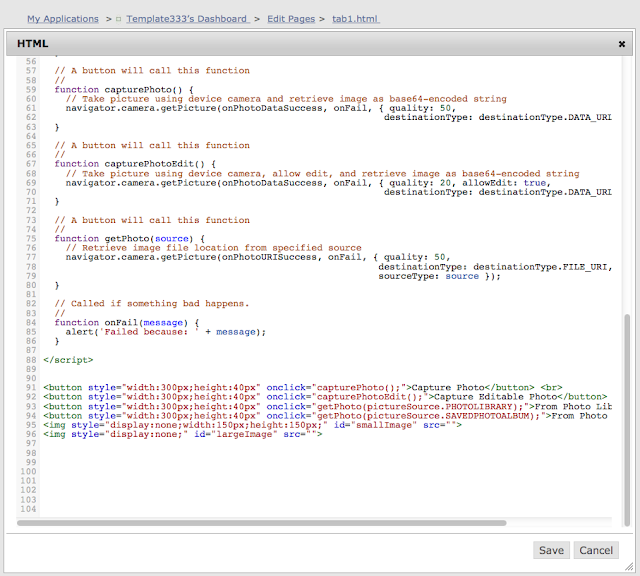Click id="smallImage" on line 95
This screenshot has width=640, height=576.
tap(376, 425)
